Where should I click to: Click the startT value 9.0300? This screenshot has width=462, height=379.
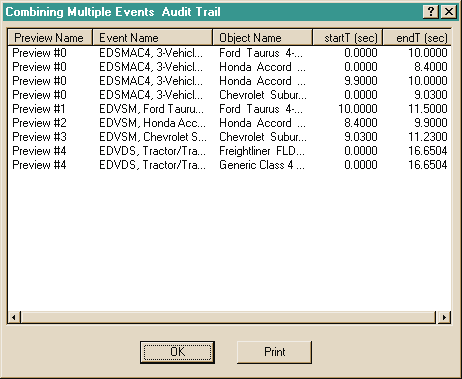tap(361, 137)
